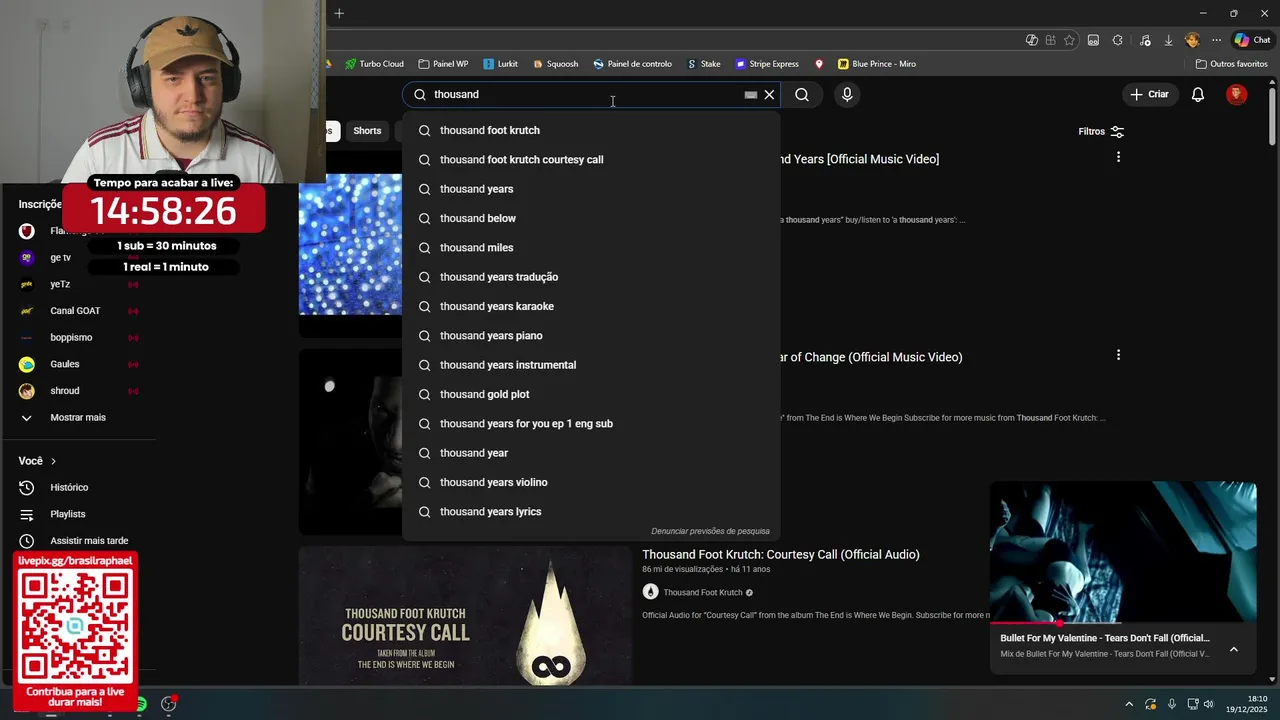Open more options for the War of Change result
This screenshot has height=720, width=1280.
[1118, 355]
